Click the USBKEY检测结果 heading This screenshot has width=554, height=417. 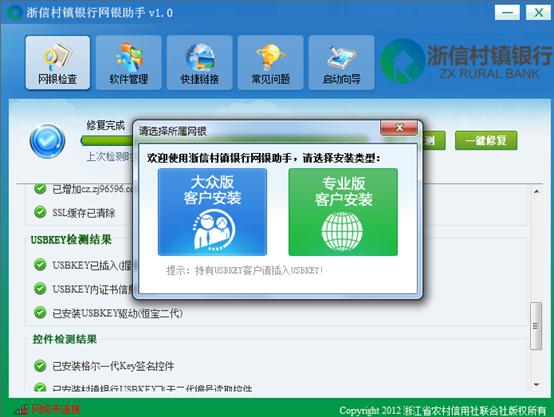click(x=71, y=240)
